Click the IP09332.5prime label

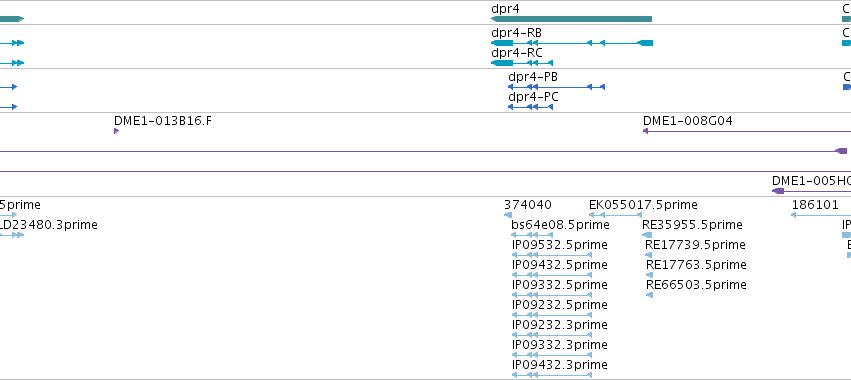[560, 285]
